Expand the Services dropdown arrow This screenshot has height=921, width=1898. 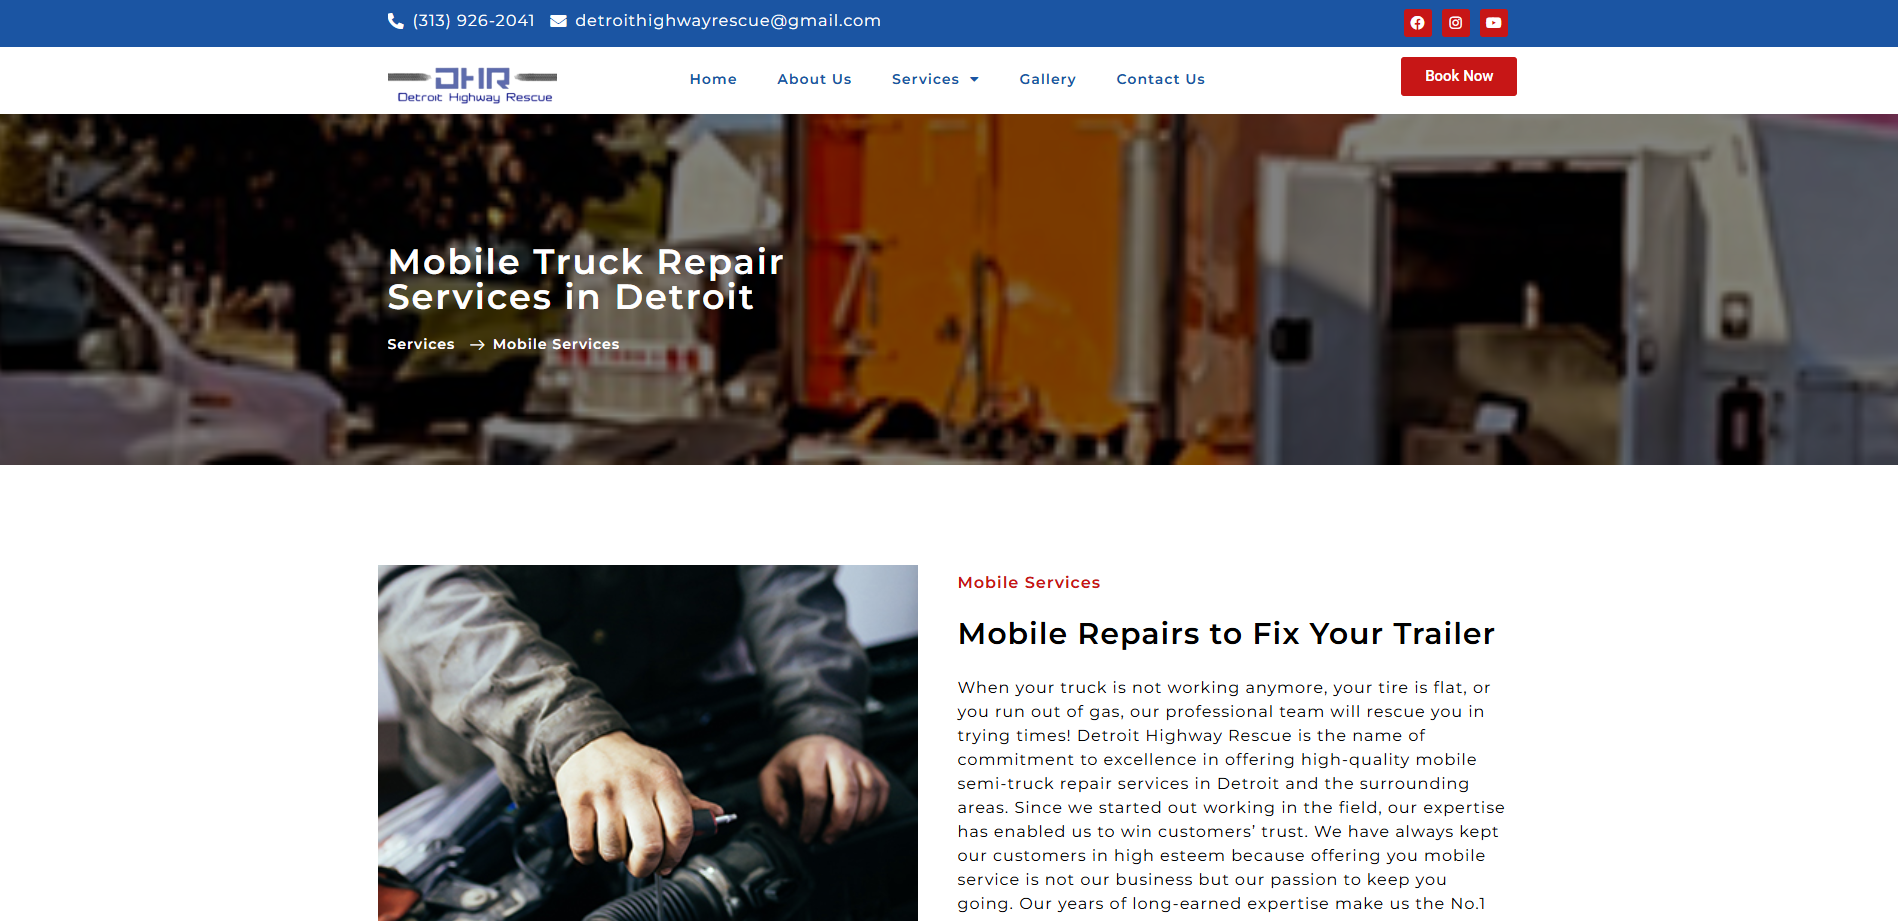tap(974, 80)
